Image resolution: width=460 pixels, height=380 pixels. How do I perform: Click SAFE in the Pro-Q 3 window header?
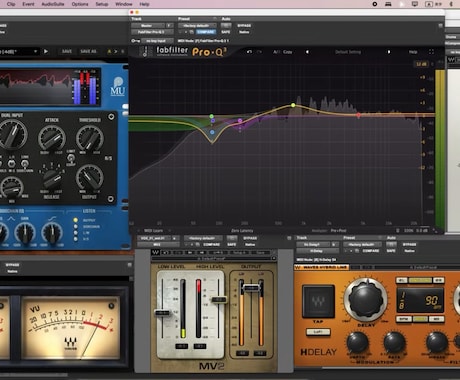pos(226,32)
